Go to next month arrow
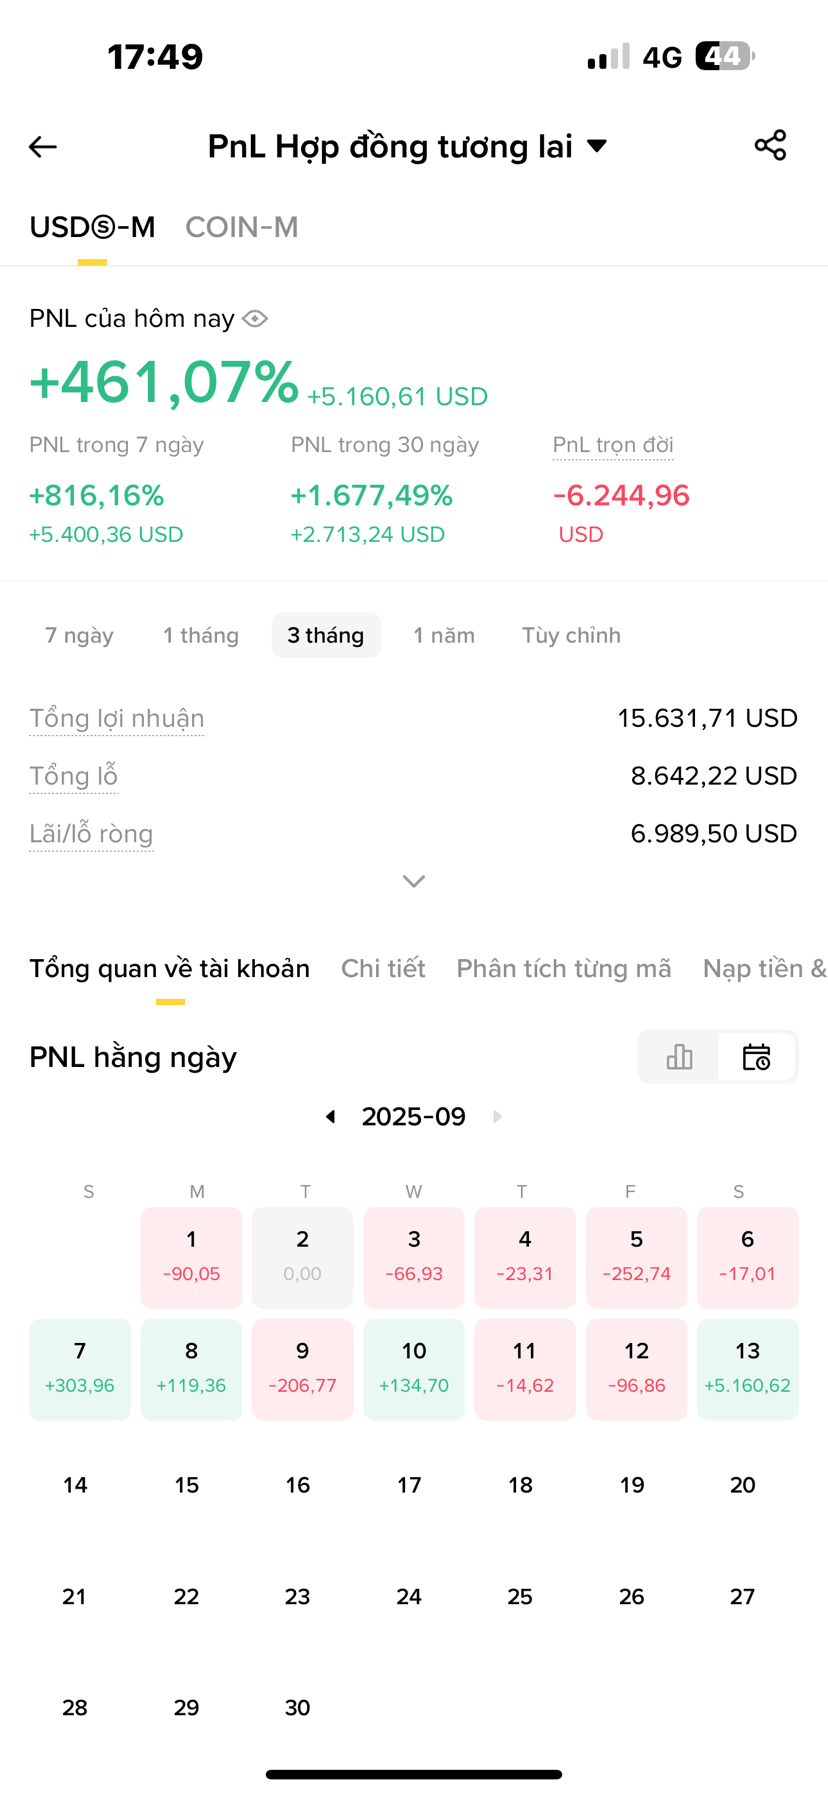The height and width of the screenshot is (1795, 828). tap(497, 1117)
